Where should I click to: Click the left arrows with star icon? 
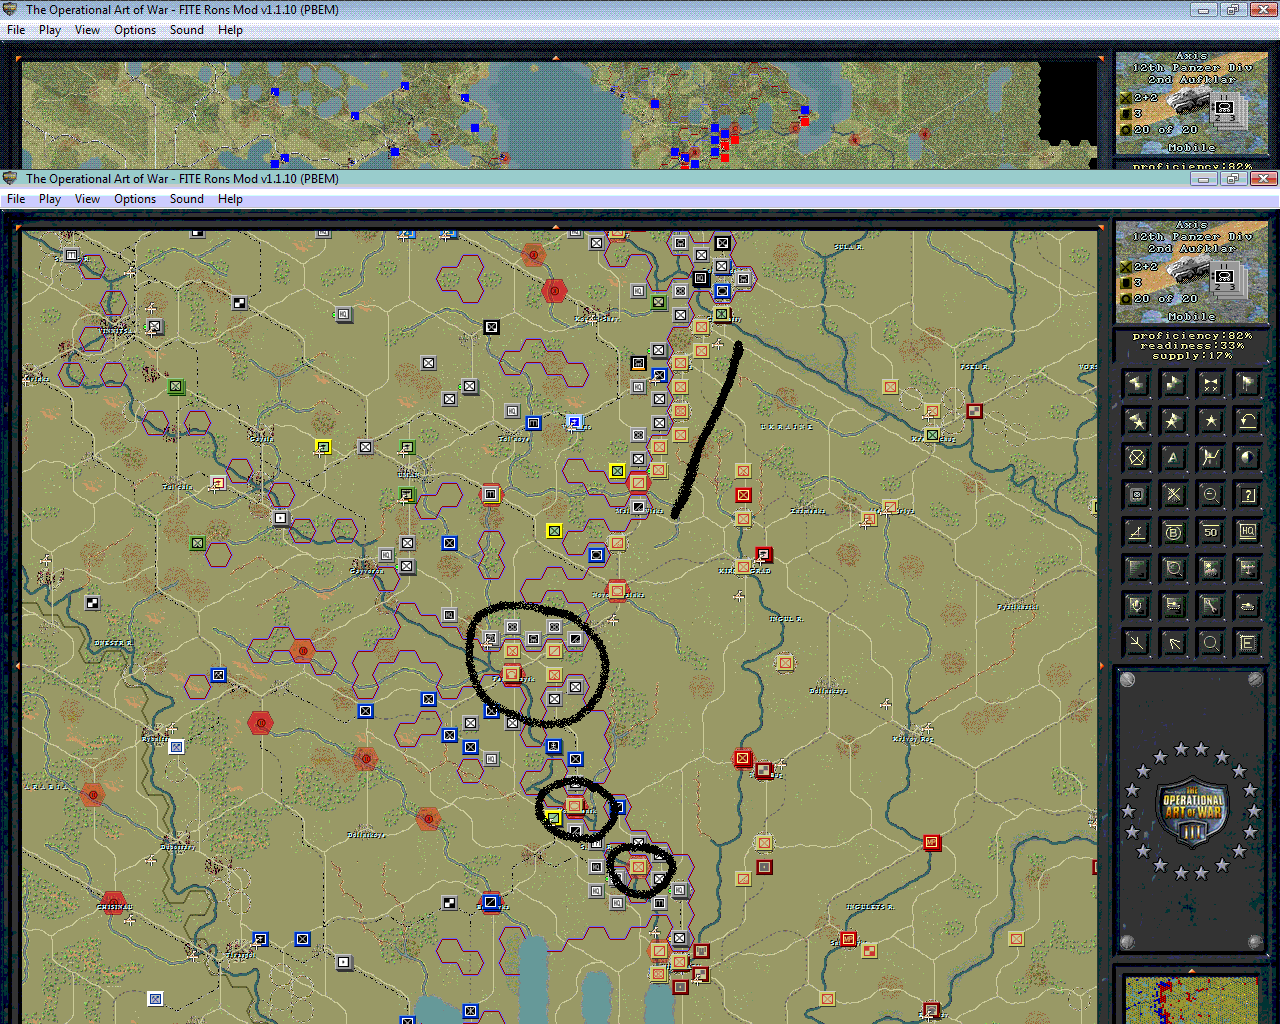1137,421
